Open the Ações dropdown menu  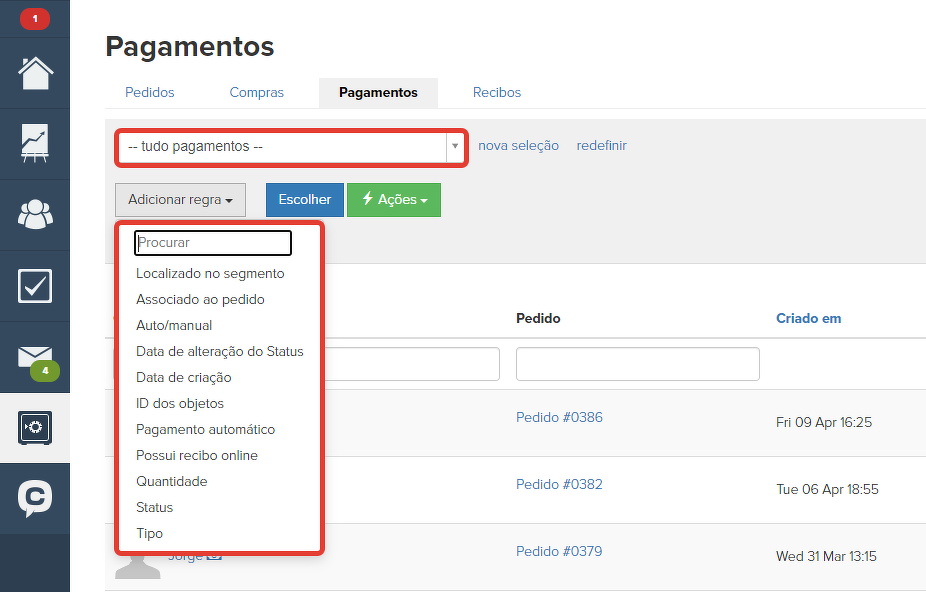393,200
